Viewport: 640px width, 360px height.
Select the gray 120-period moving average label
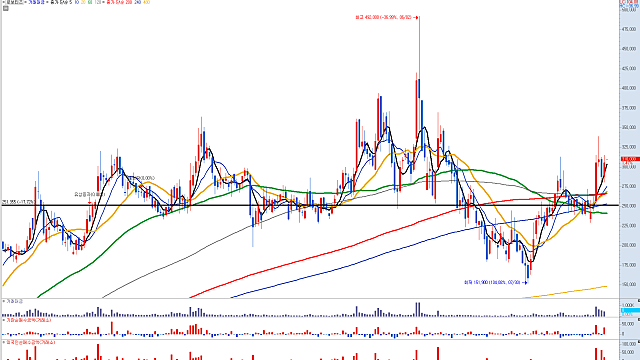coord(98,2)
